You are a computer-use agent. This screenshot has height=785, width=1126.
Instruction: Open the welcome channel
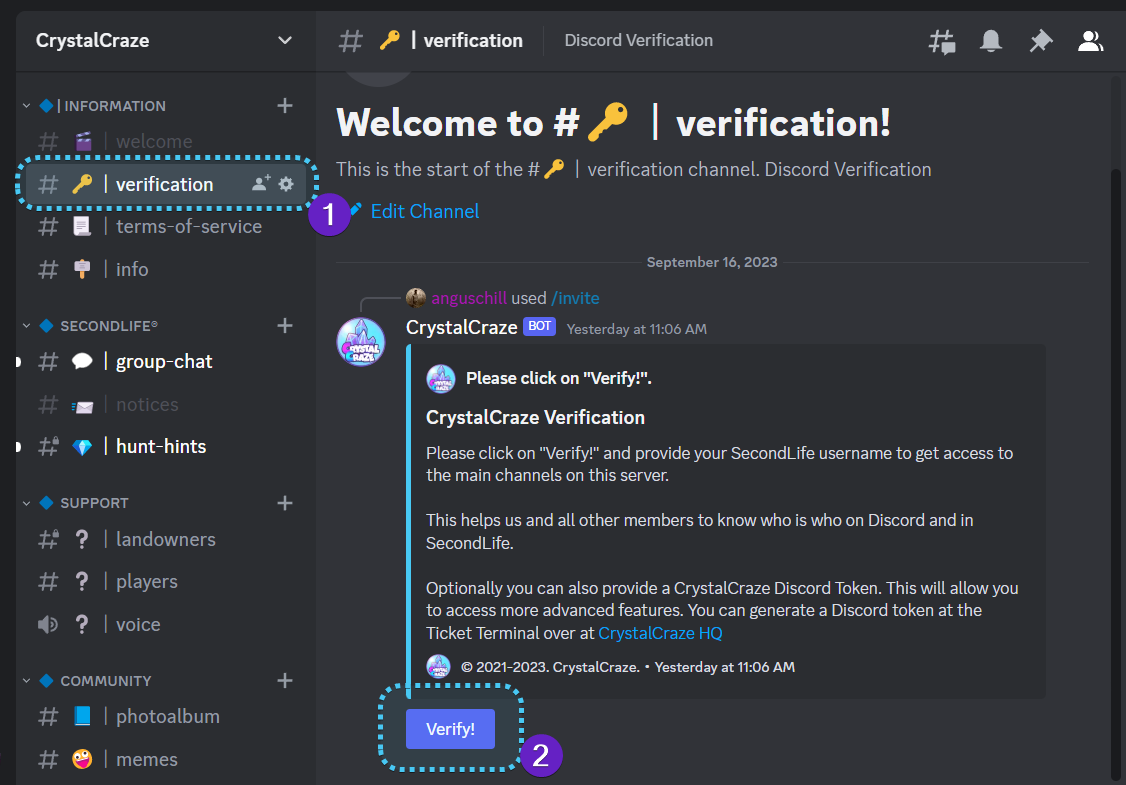(165, 141)
